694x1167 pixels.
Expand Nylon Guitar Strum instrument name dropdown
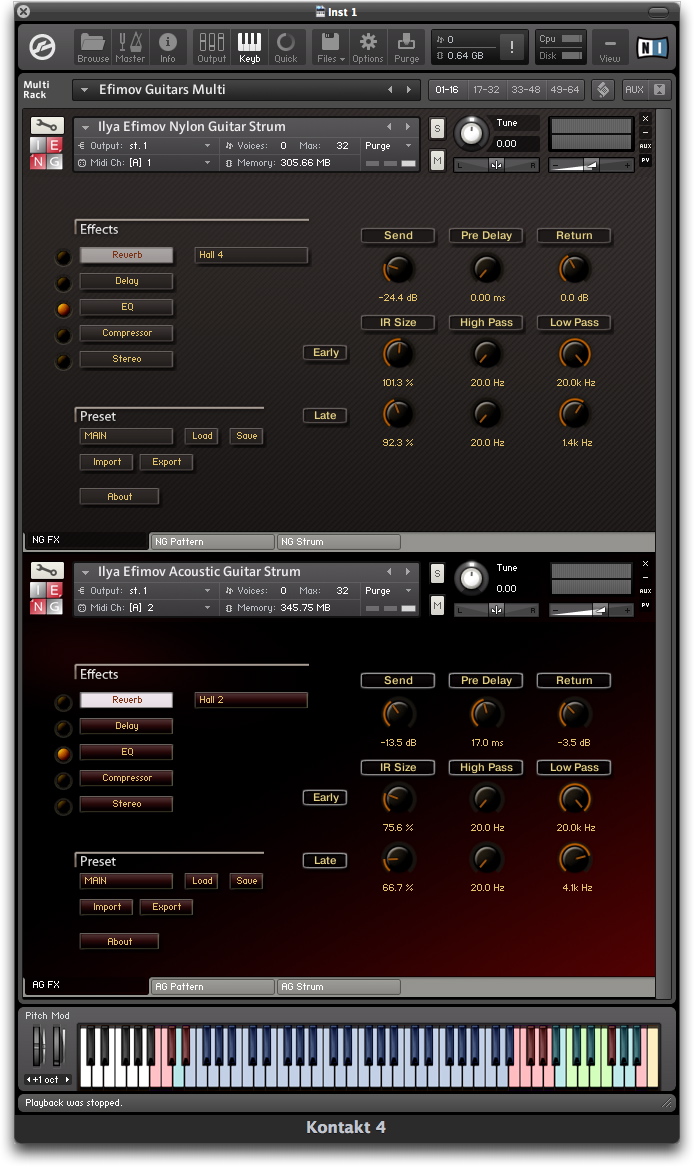86,127
